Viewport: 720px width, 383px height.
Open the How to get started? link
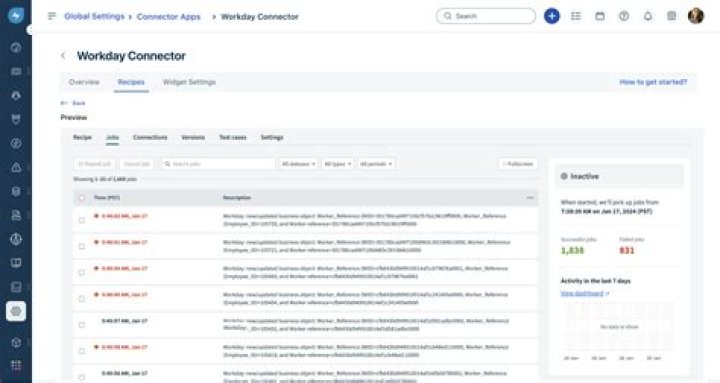pyautogui.click(x=653, y=82)
